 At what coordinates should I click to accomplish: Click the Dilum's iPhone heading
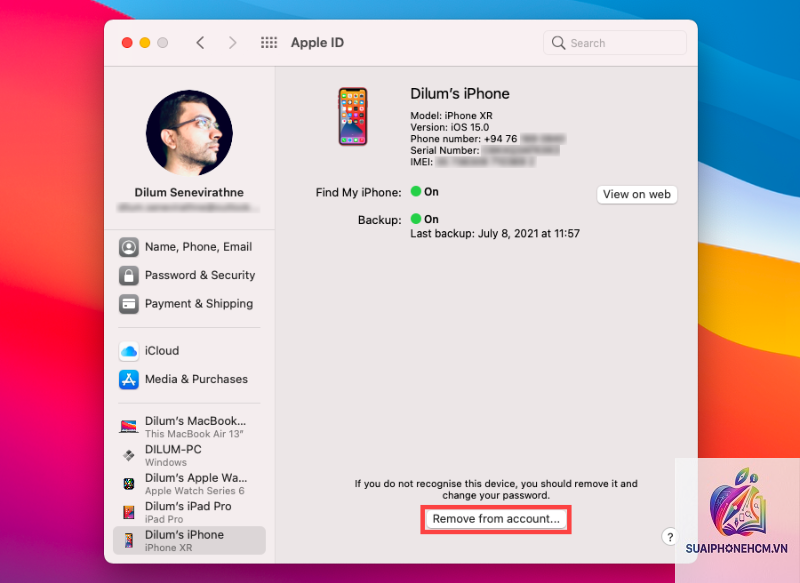tap(460, 94)
